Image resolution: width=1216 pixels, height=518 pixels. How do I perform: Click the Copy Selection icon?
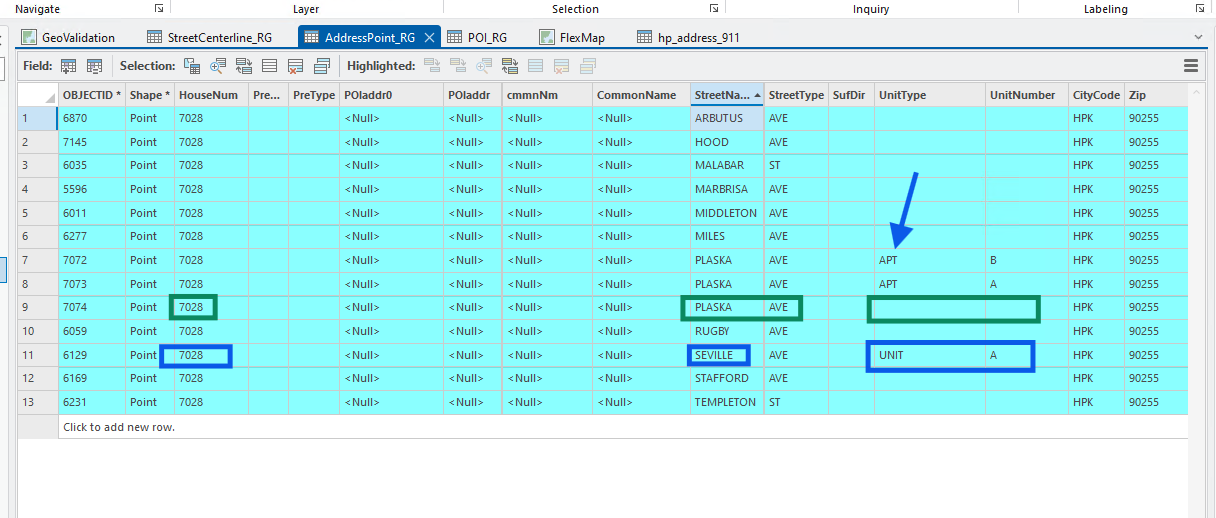(x=321, y=66)
